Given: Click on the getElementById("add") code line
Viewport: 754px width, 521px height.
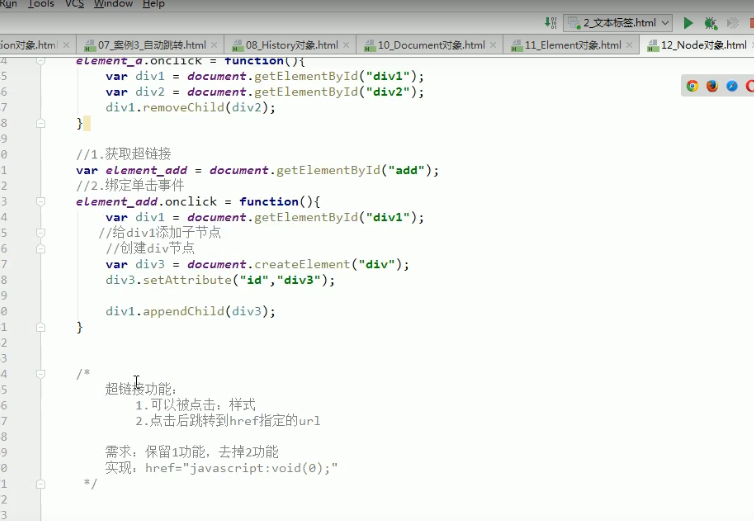Looking at the screenshot, I should pyautogui.click(x=257, y=170).
